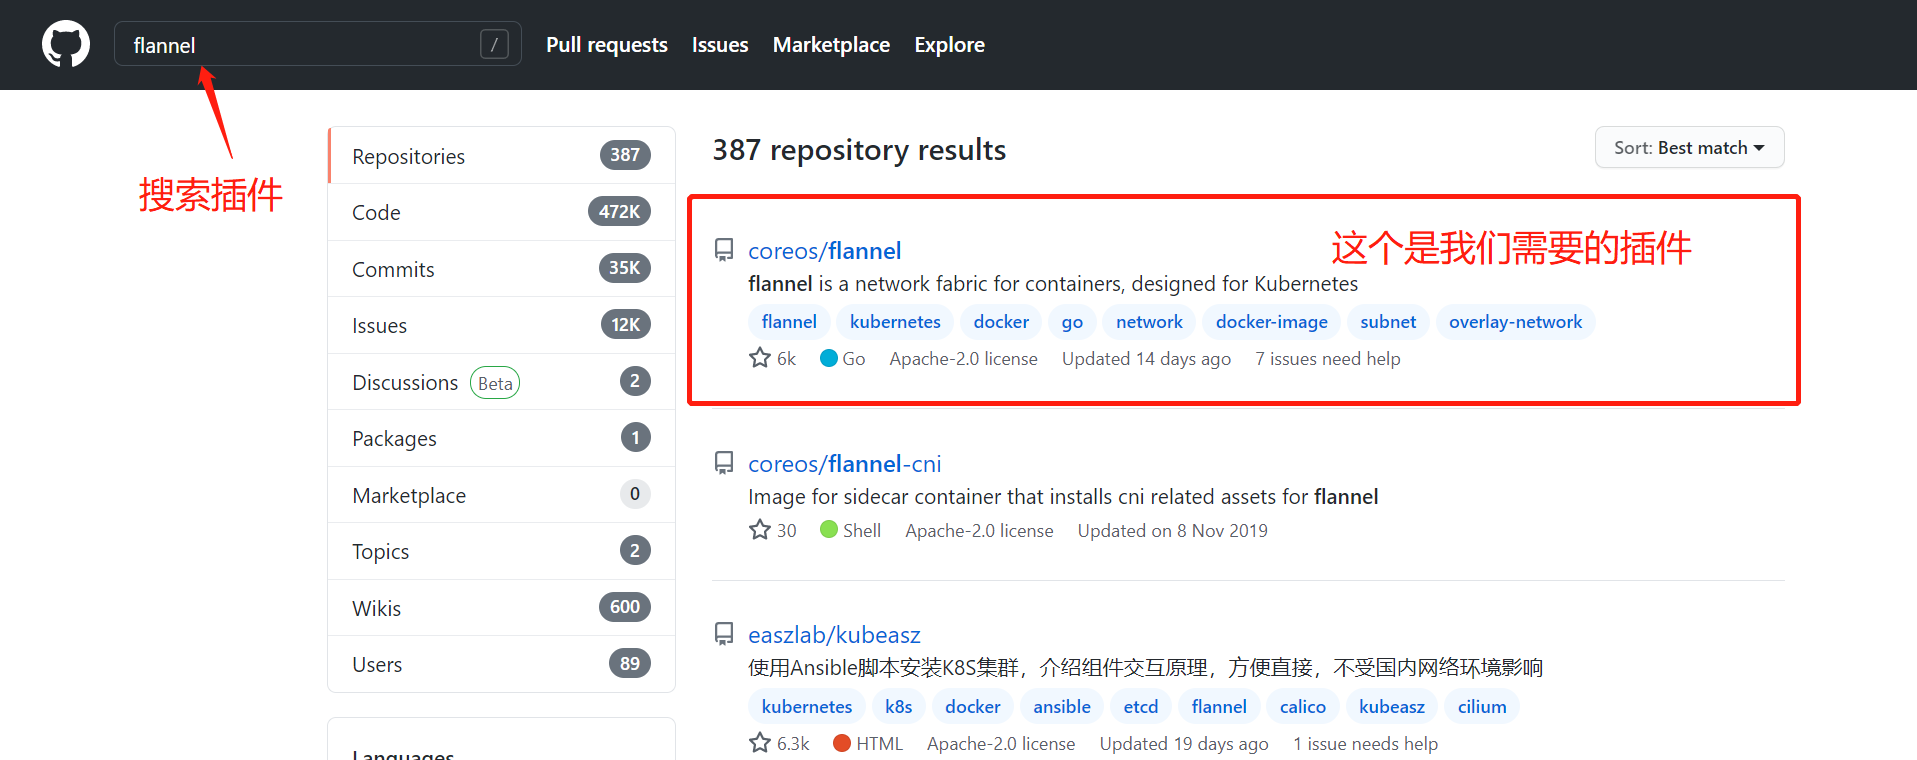Open the coreos/flannel-cni repository link
Viewport: 1917px width, 760px height.
[844, 464]
